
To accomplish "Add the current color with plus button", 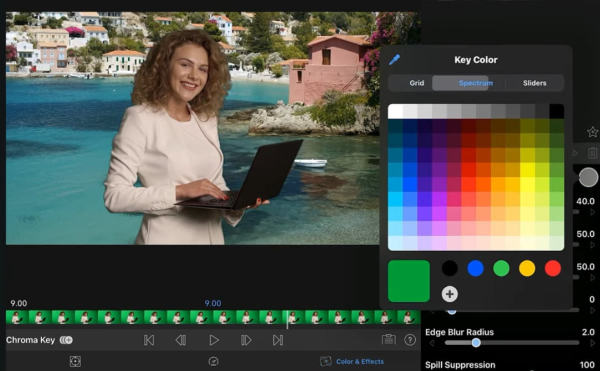I will 450,294.
